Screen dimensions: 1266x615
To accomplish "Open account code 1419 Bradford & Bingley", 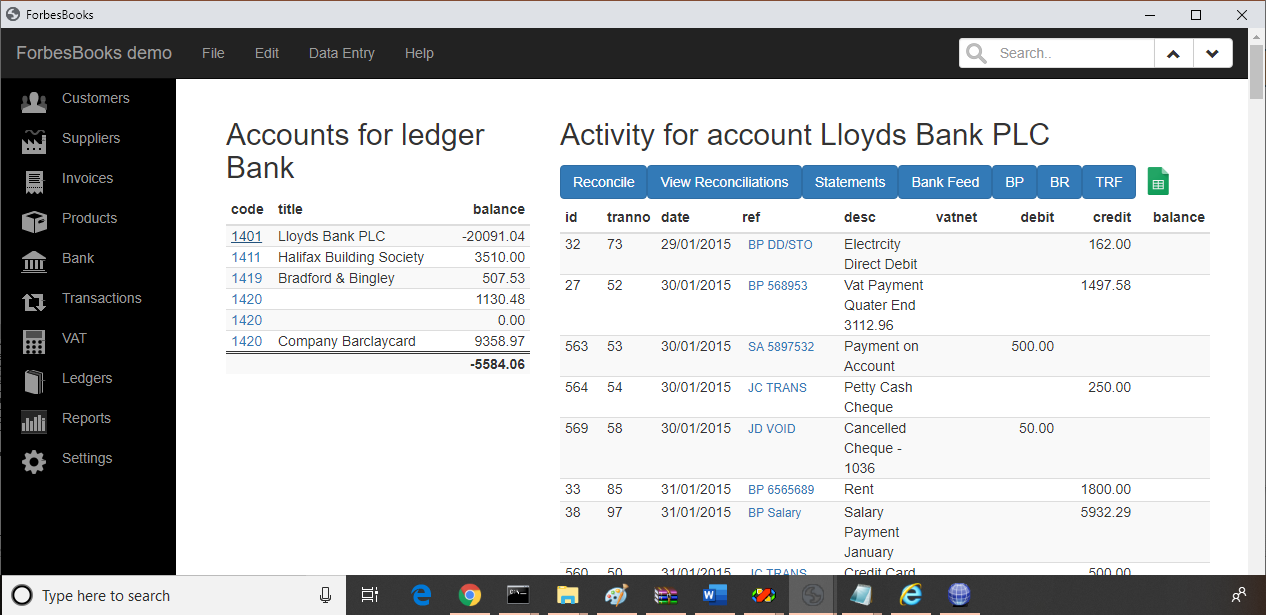I will pyautogui.click(x=246, y=278).
